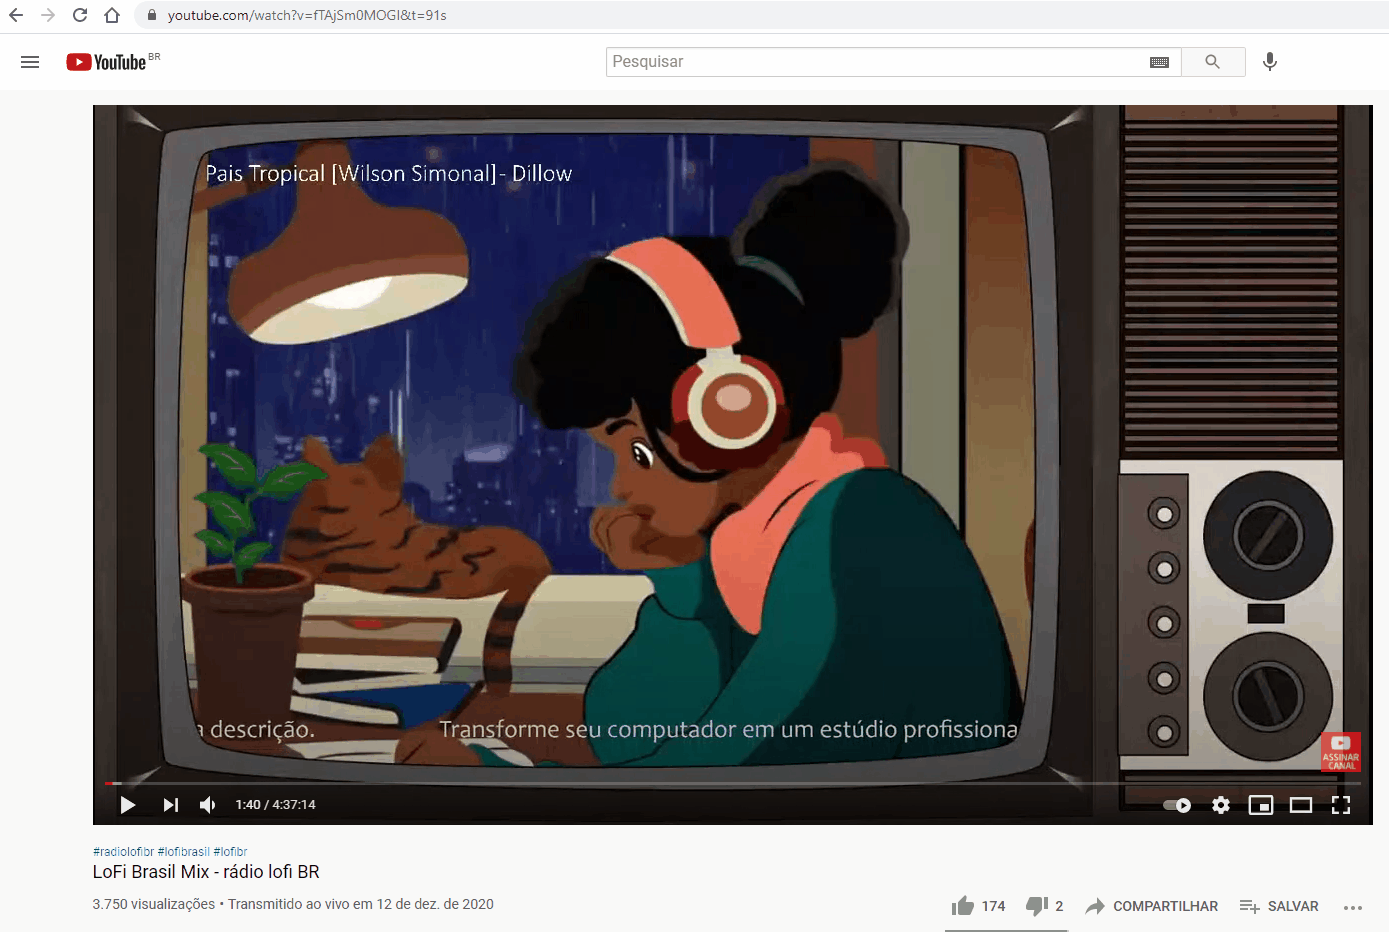
Task: Switch to theater mode
Action: 1301,805
